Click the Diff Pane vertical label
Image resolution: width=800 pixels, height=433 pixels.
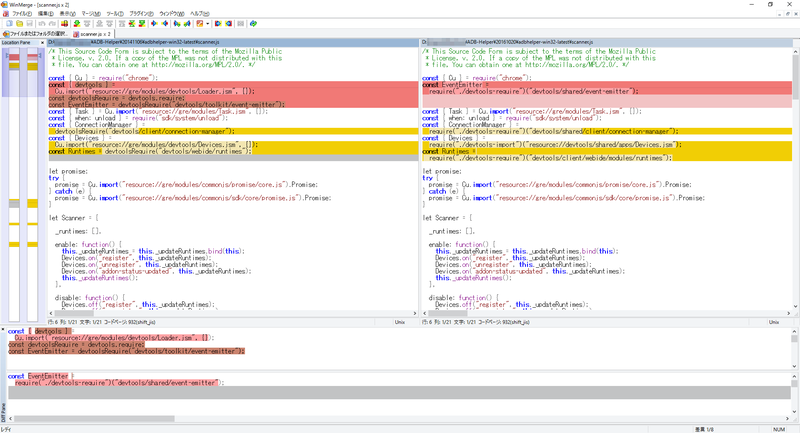[x=4, y=412]
